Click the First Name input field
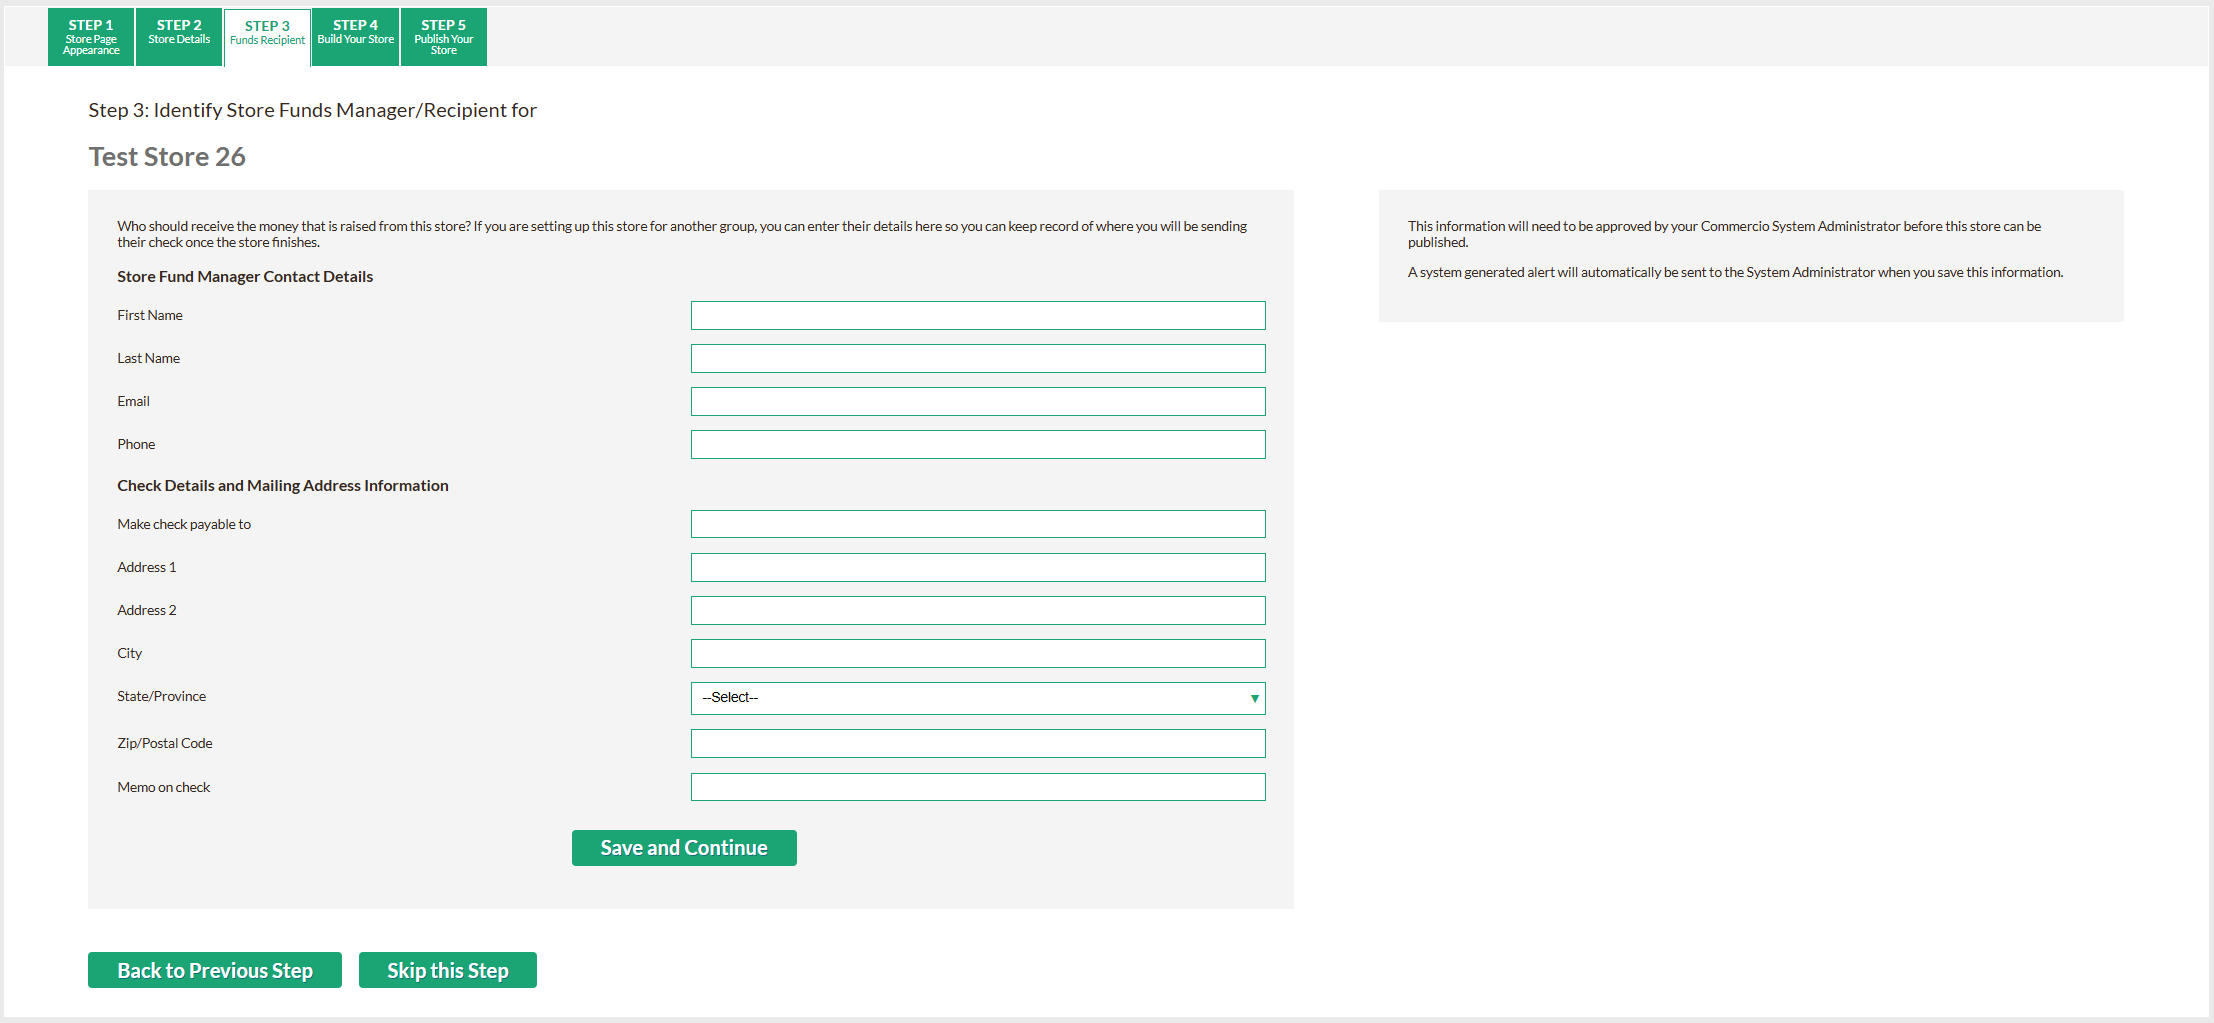The width and height of the screenshot is (2214, 1023). [977, 316]
